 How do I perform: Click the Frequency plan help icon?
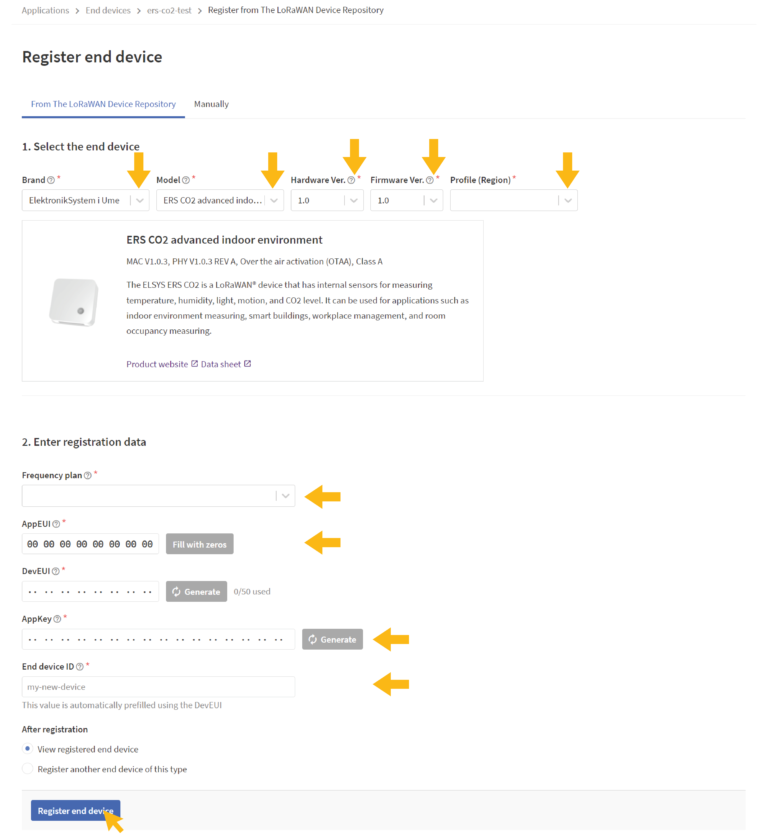(x=88, y=475)
